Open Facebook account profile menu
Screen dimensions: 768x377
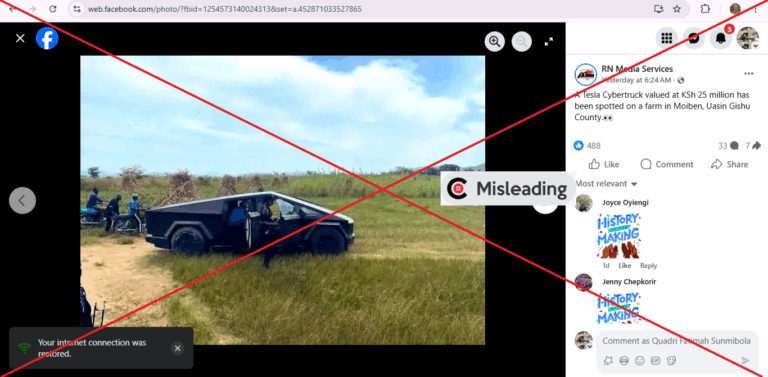tap(747, 38)
